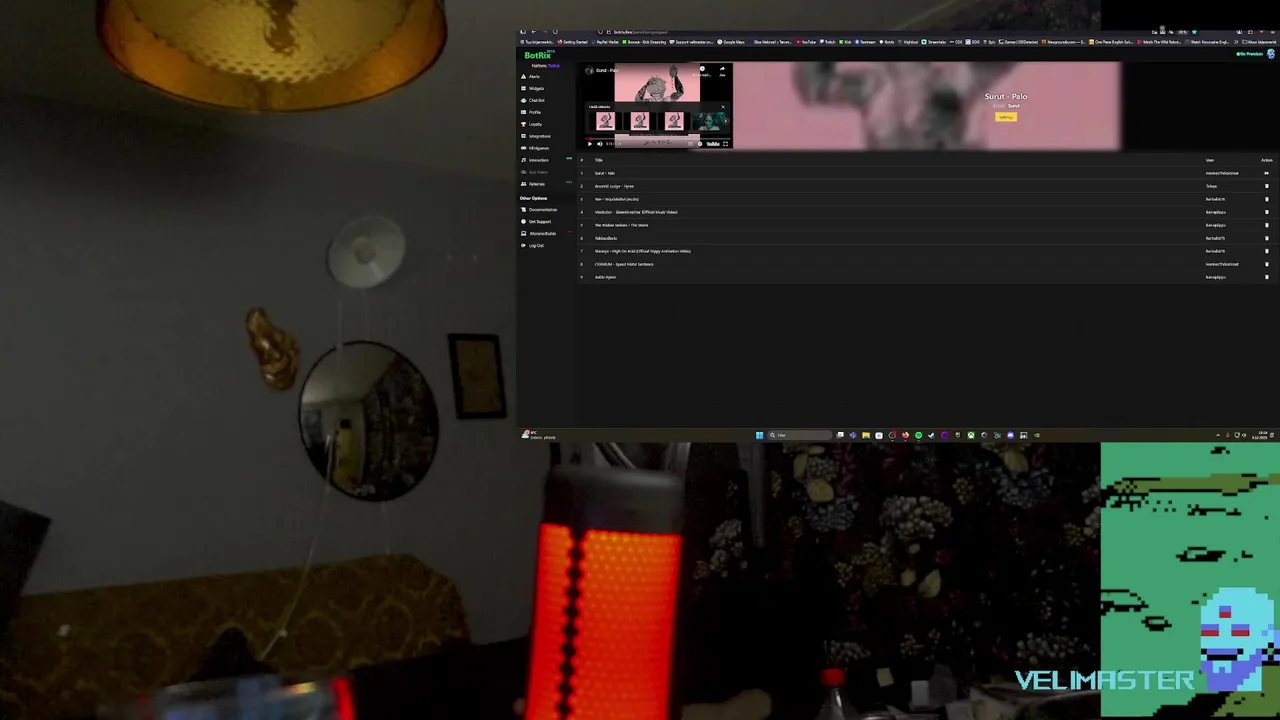Click the Go Premium link

coord(1250,54)
